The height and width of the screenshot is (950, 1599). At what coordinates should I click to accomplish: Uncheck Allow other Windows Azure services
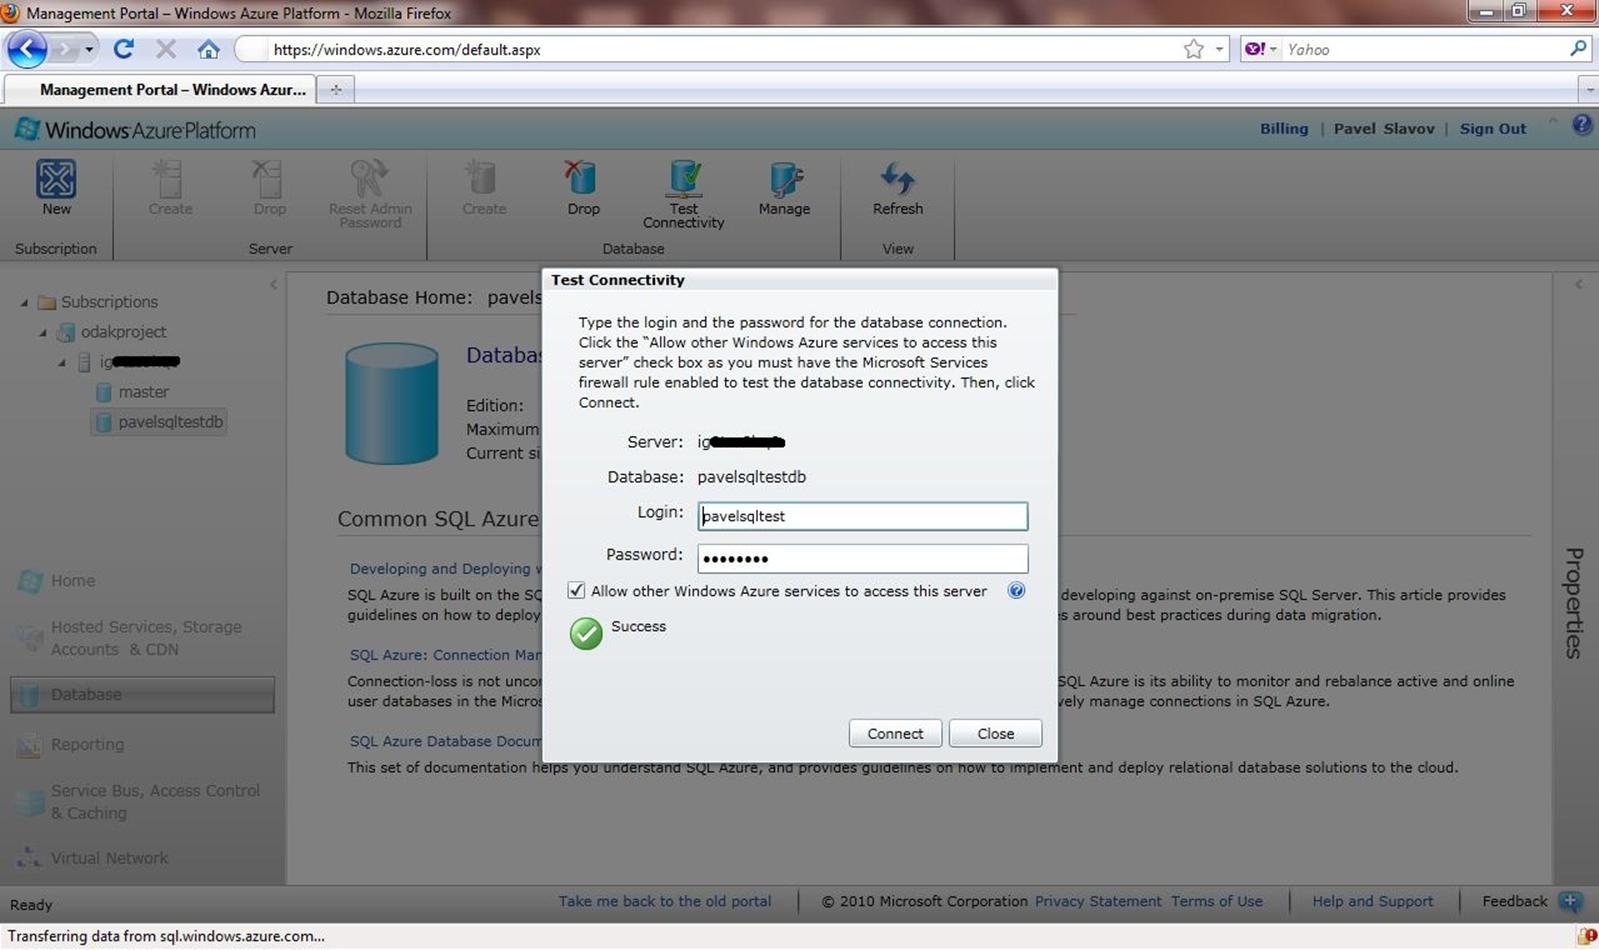pos(576,591)
